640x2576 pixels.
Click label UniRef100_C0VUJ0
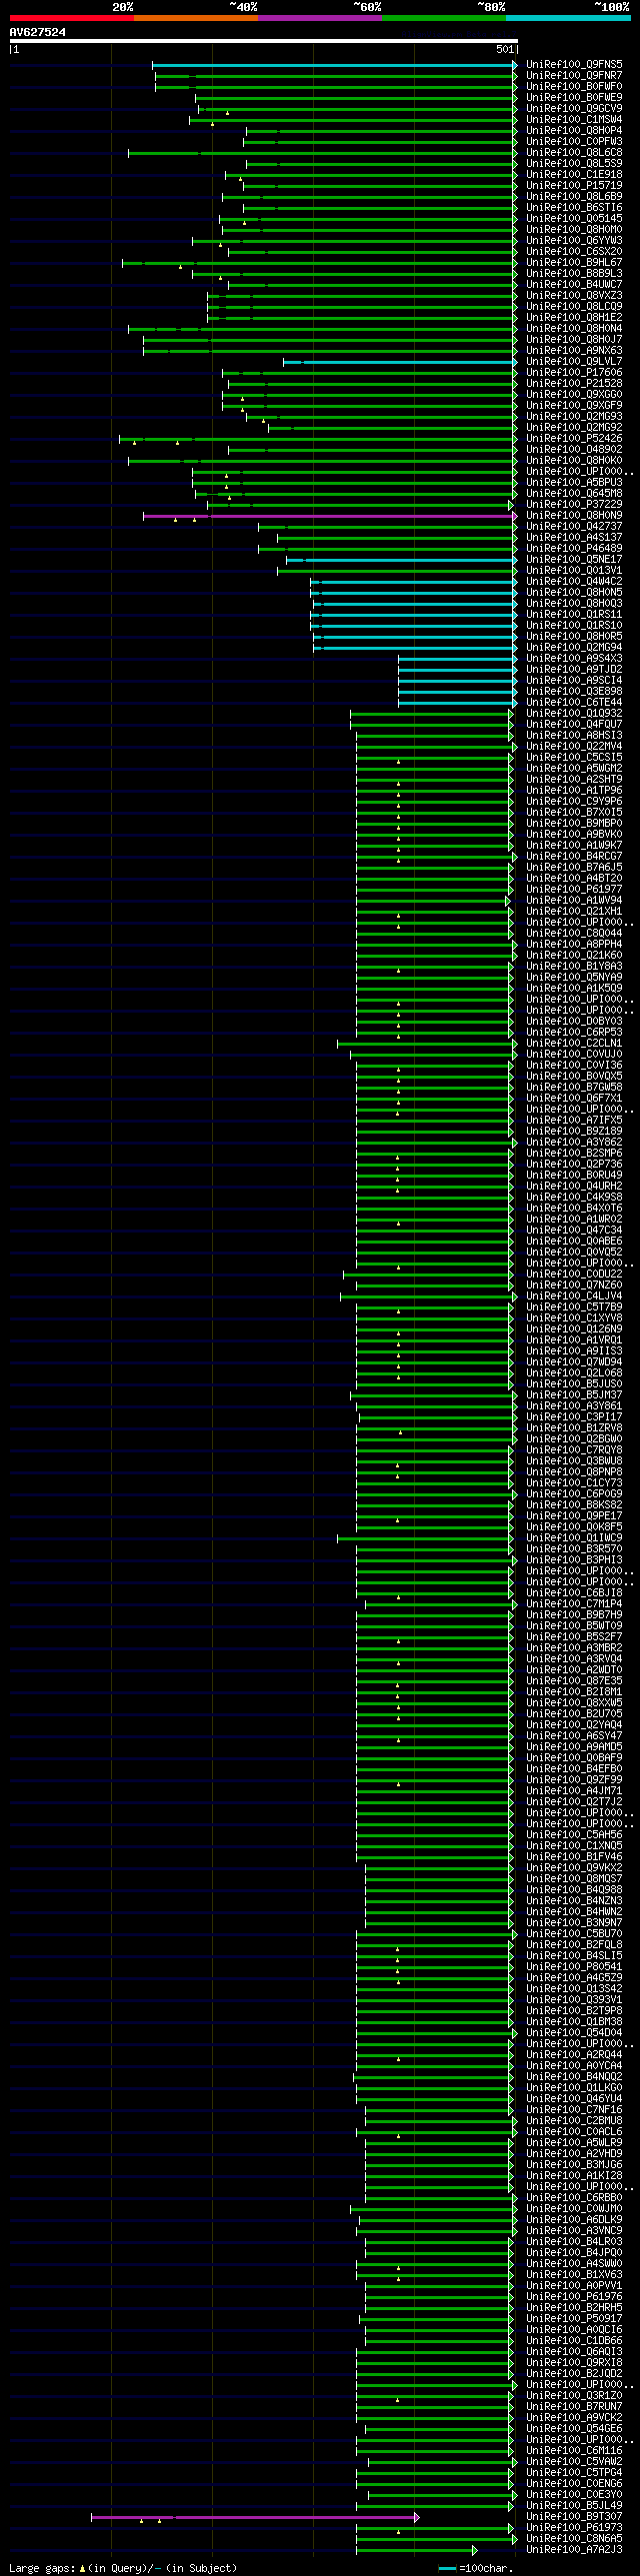[x=574, y=1055]
